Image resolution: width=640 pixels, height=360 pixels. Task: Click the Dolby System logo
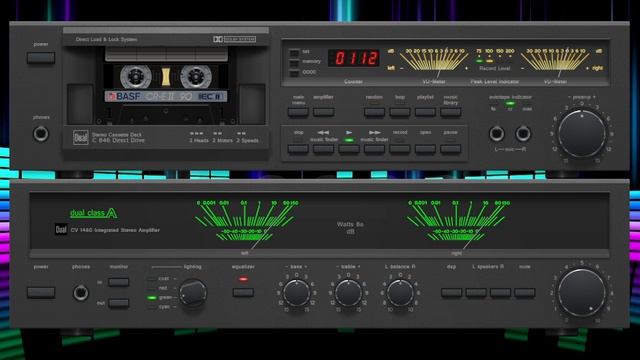click(x=234, y=39)
